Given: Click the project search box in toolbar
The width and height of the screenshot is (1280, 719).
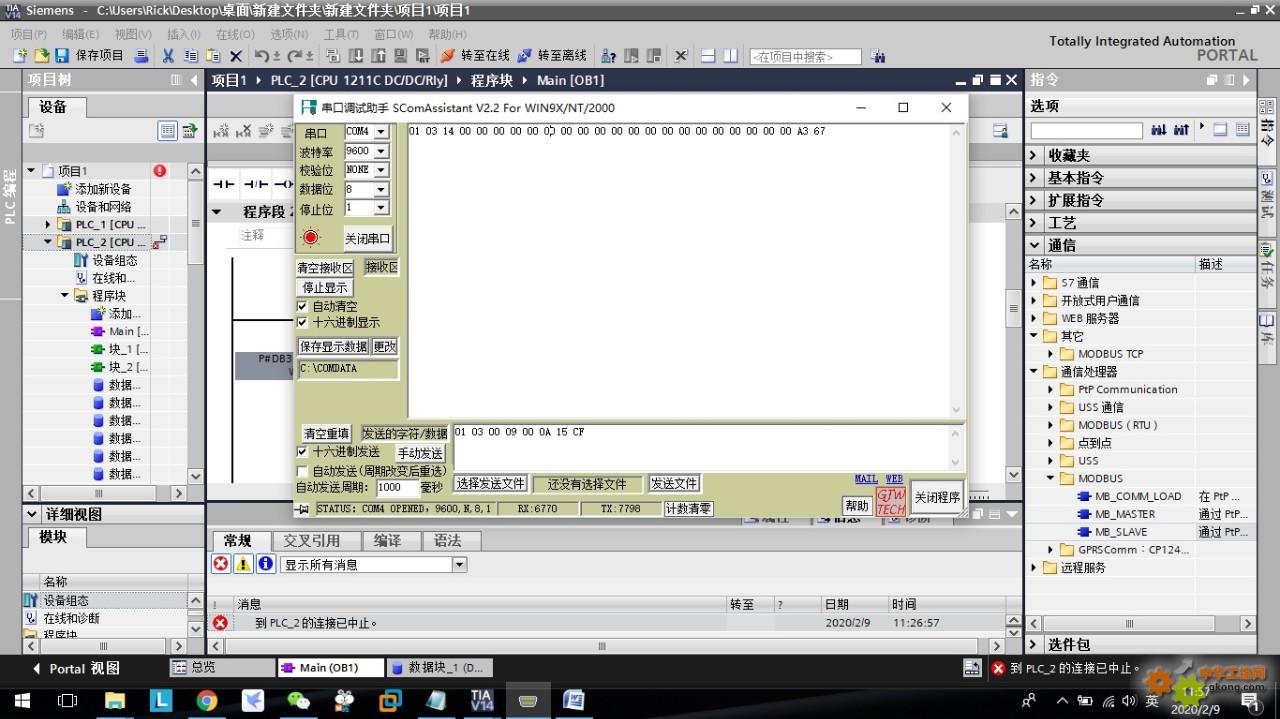Looking at the screenshot, I should [805, 57].
